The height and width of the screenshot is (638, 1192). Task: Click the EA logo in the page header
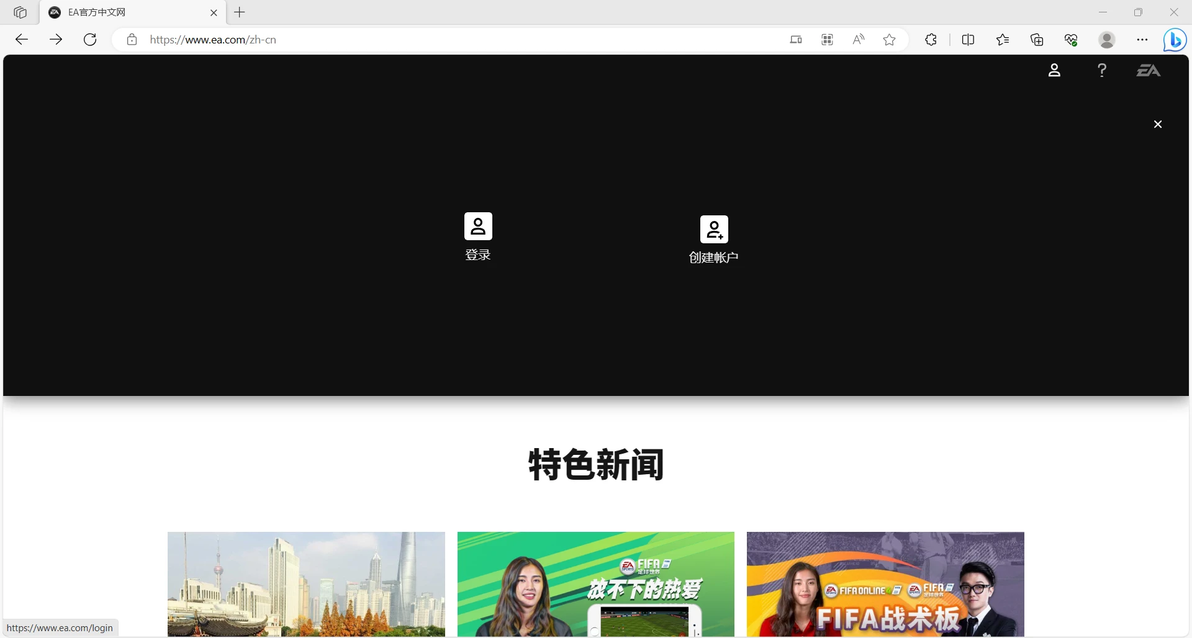(1148, 70)
